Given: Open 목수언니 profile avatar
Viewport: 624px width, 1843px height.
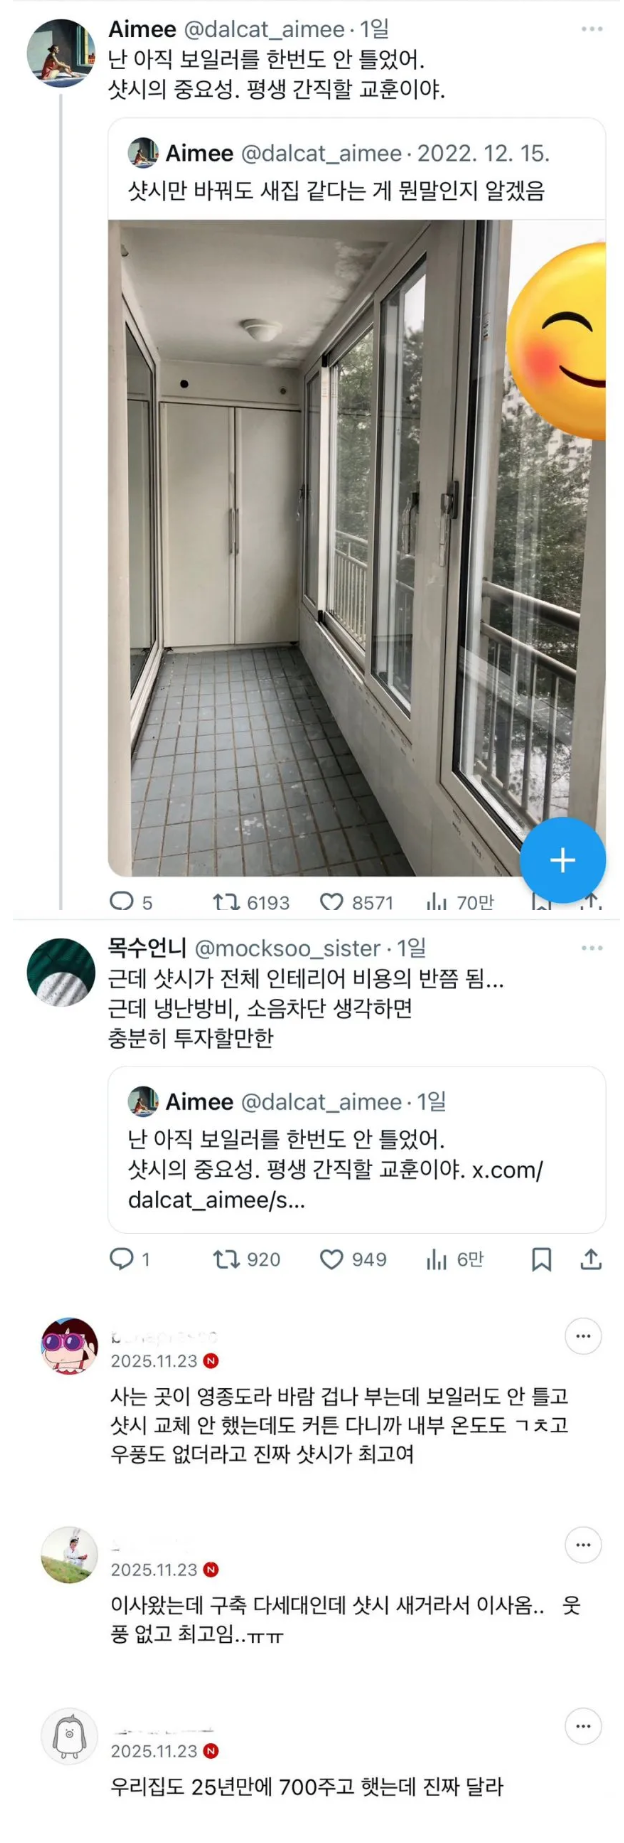Looking at the screenshot, I should click(60, 972).
